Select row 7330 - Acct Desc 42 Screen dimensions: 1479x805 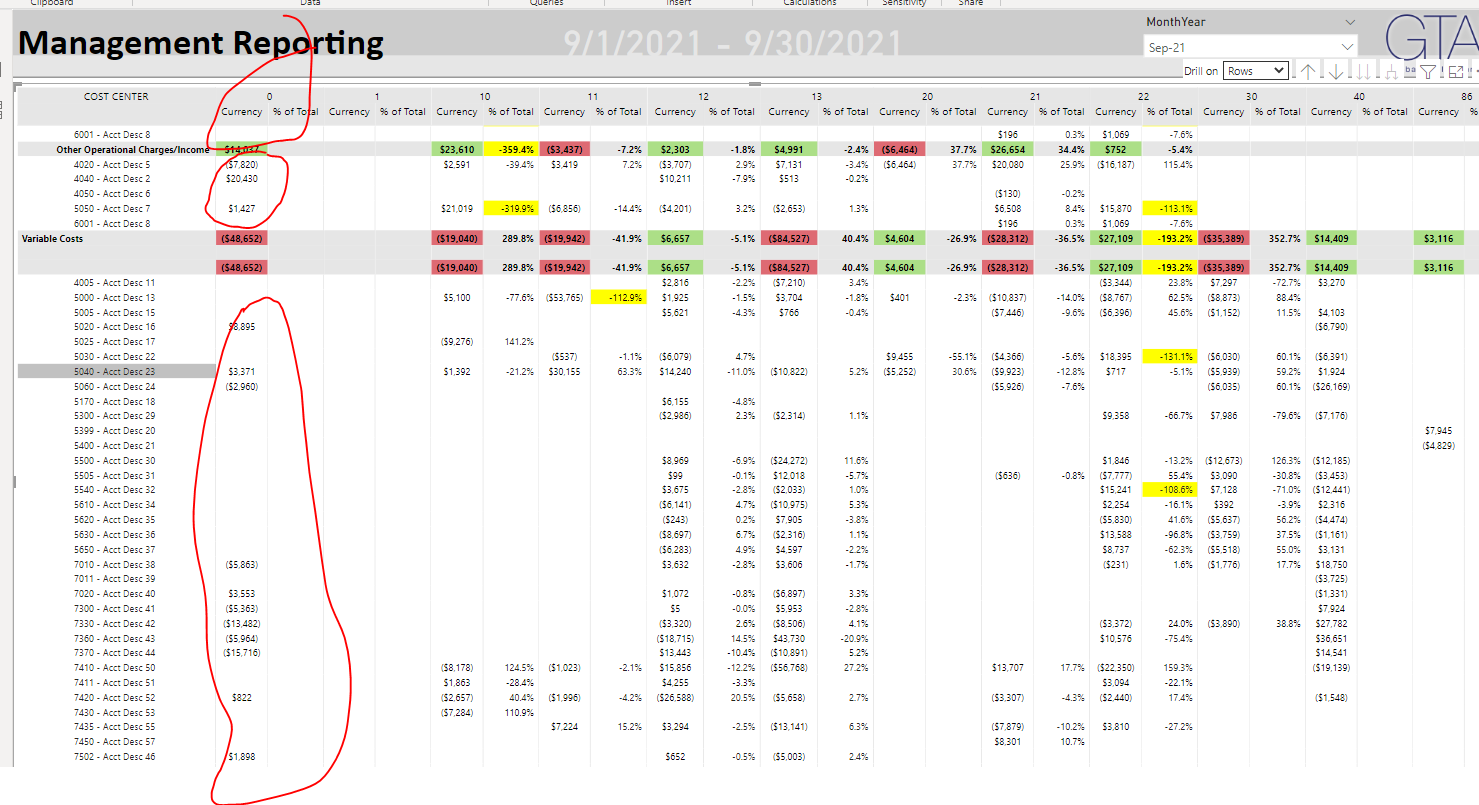click(x=115, y=623)
